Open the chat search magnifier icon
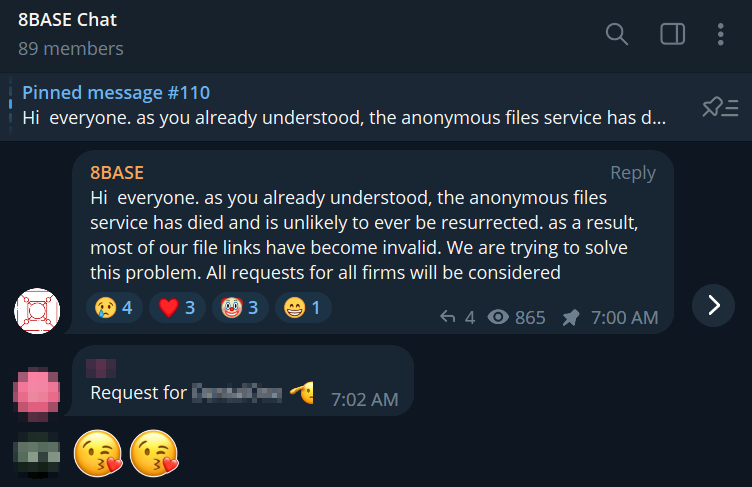The width and height of the screenshot is (752, 487). [617, 34]
